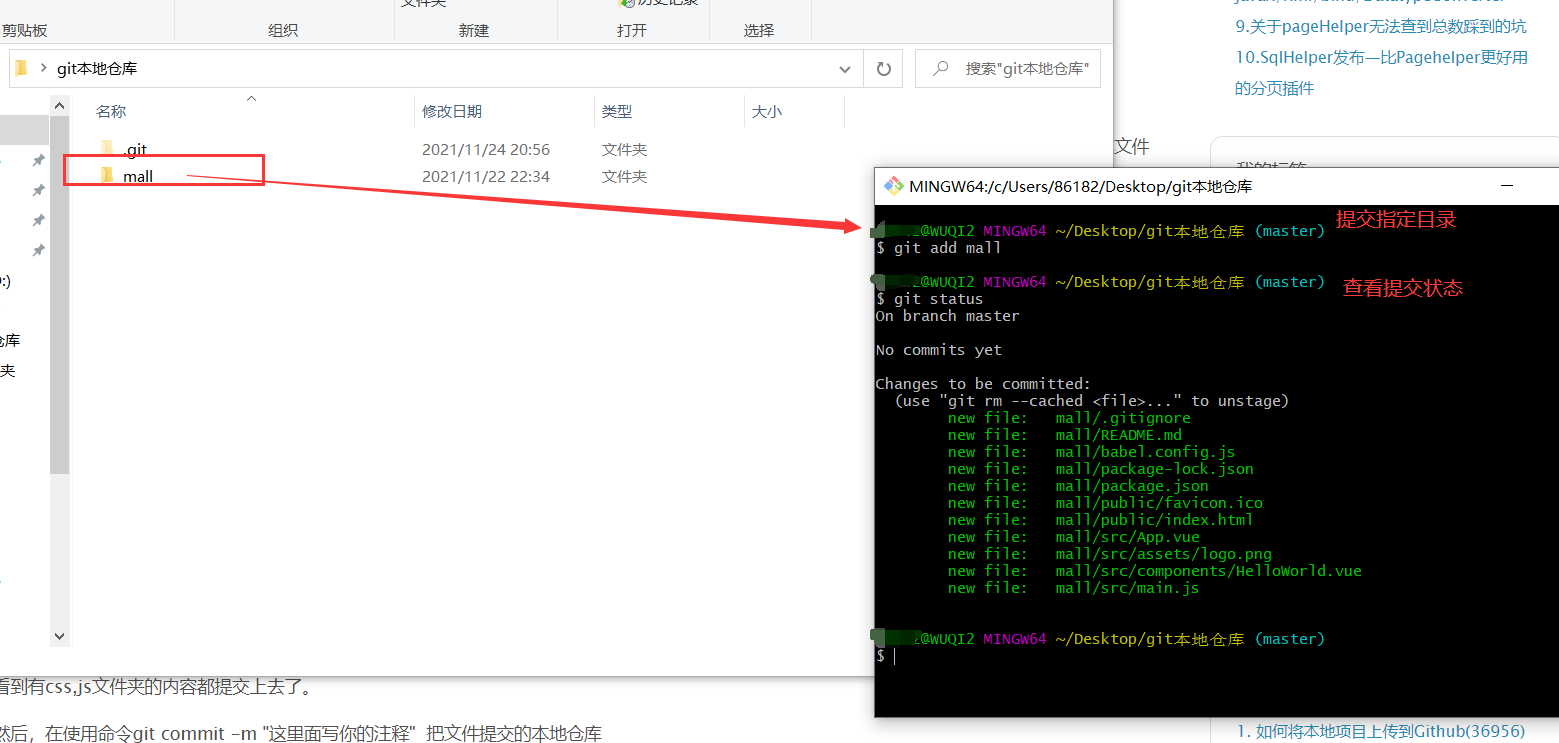The height and width of the screenshot is (743, 1559).
Task: Click the 剪贴板 ribbon group label
Action: click(x=24, y=31)
